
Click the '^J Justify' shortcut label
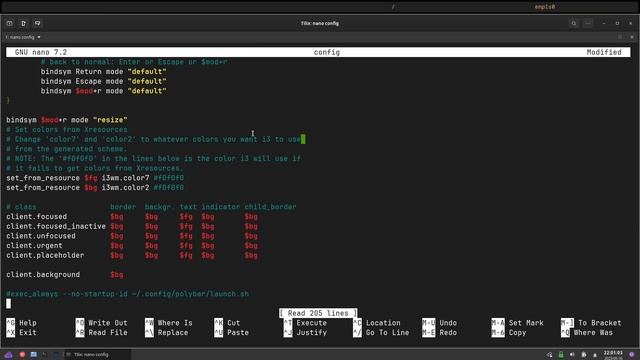point(305,333)
